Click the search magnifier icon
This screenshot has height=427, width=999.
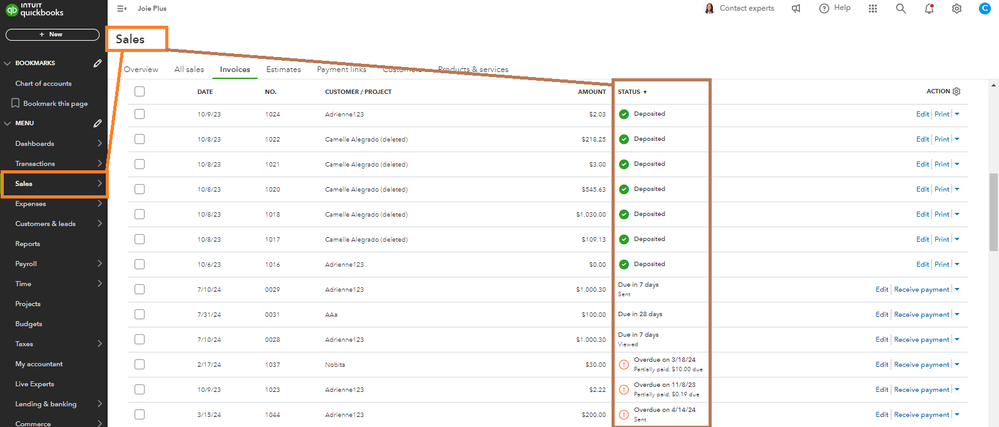pos(900,8)
